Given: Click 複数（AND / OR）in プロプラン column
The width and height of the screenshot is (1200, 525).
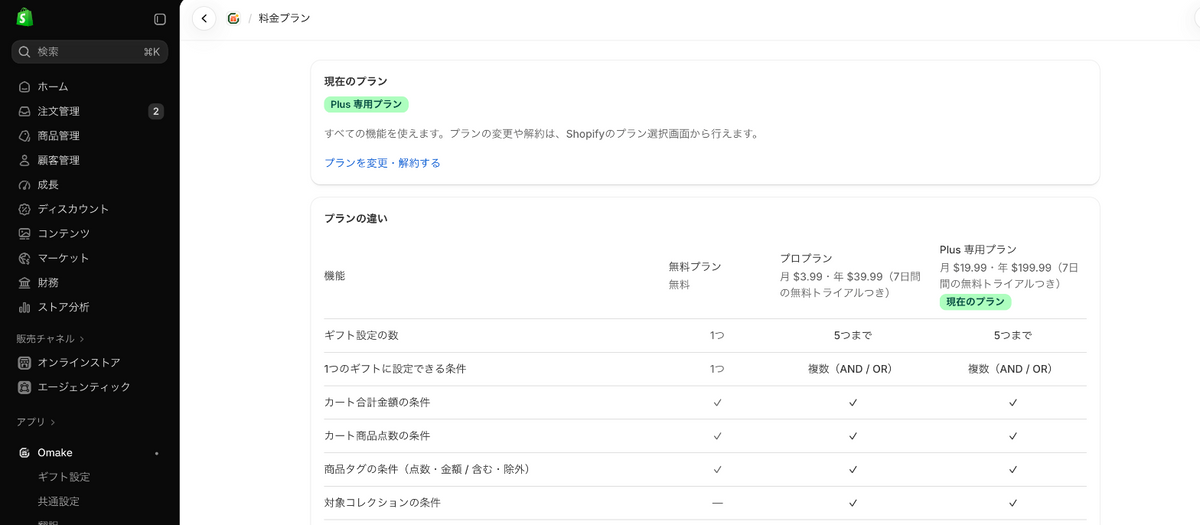Looking at the screenshot, I should point(852,369).
